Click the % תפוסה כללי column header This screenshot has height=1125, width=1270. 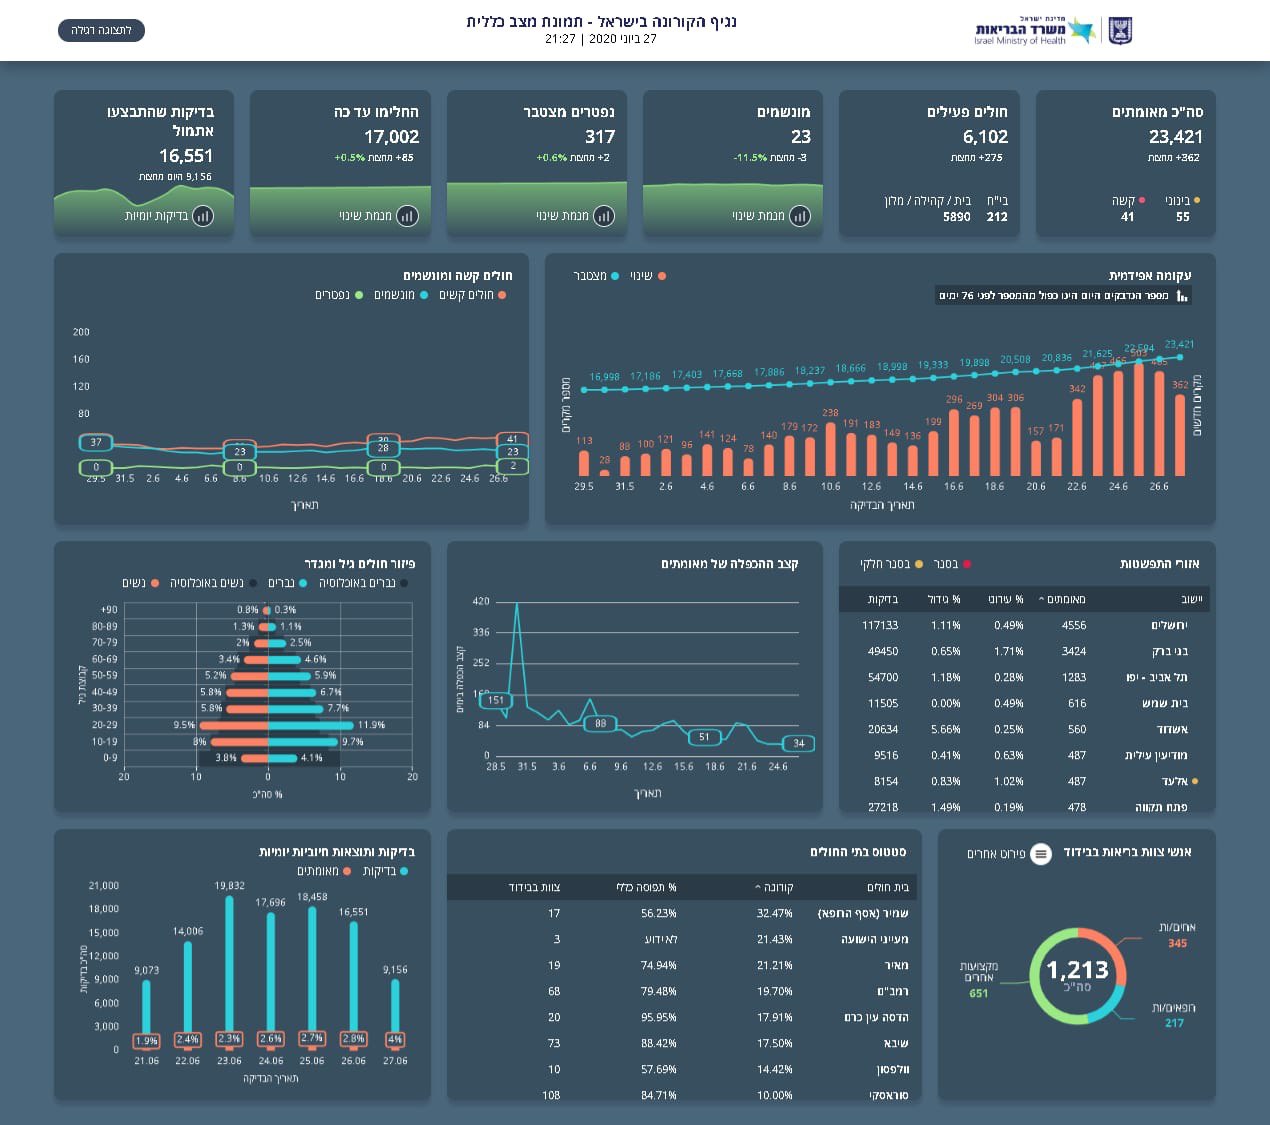point(645,887)
